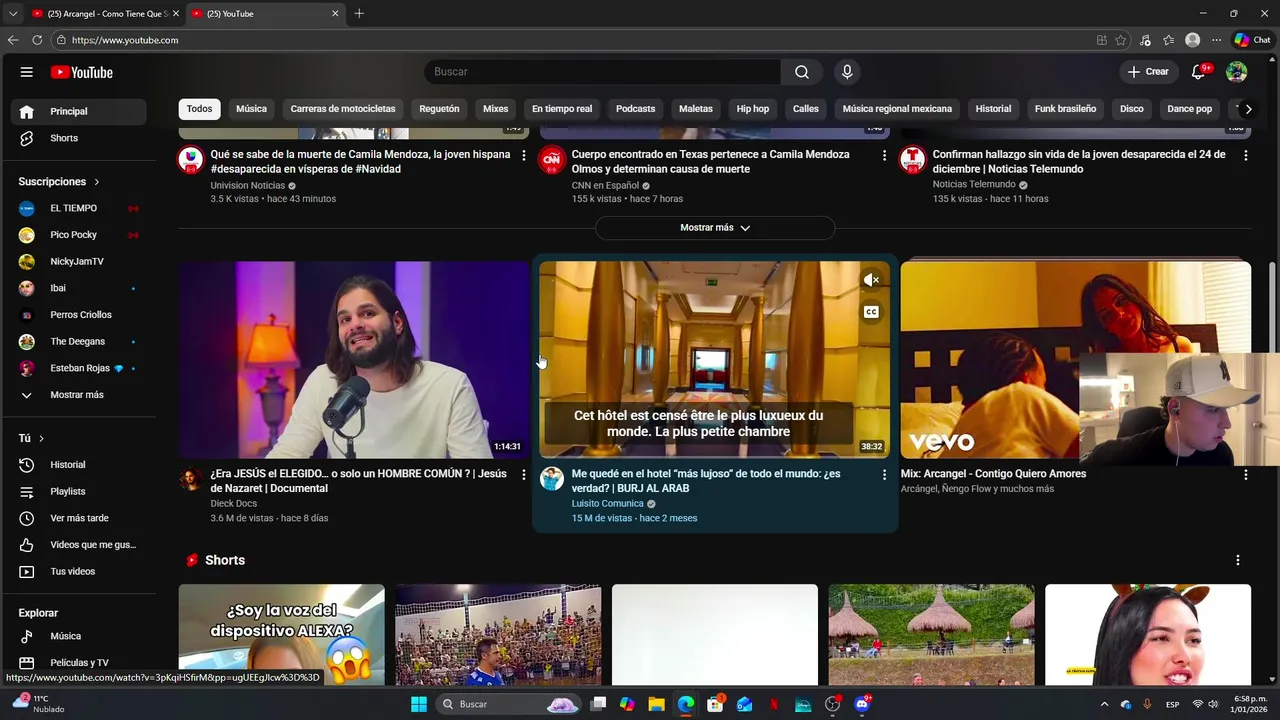Open the Copilot Chat button

pyautogui.click(x=1252, y=40)
